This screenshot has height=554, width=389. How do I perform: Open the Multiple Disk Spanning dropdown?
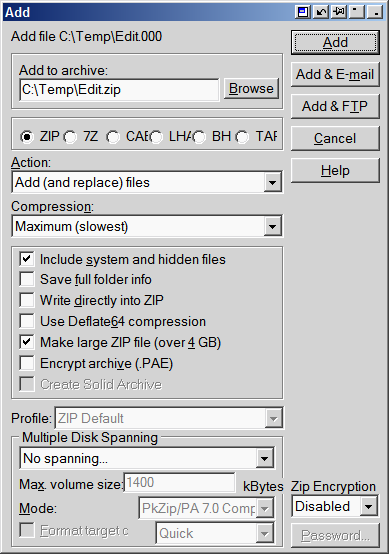pos(265,459)
